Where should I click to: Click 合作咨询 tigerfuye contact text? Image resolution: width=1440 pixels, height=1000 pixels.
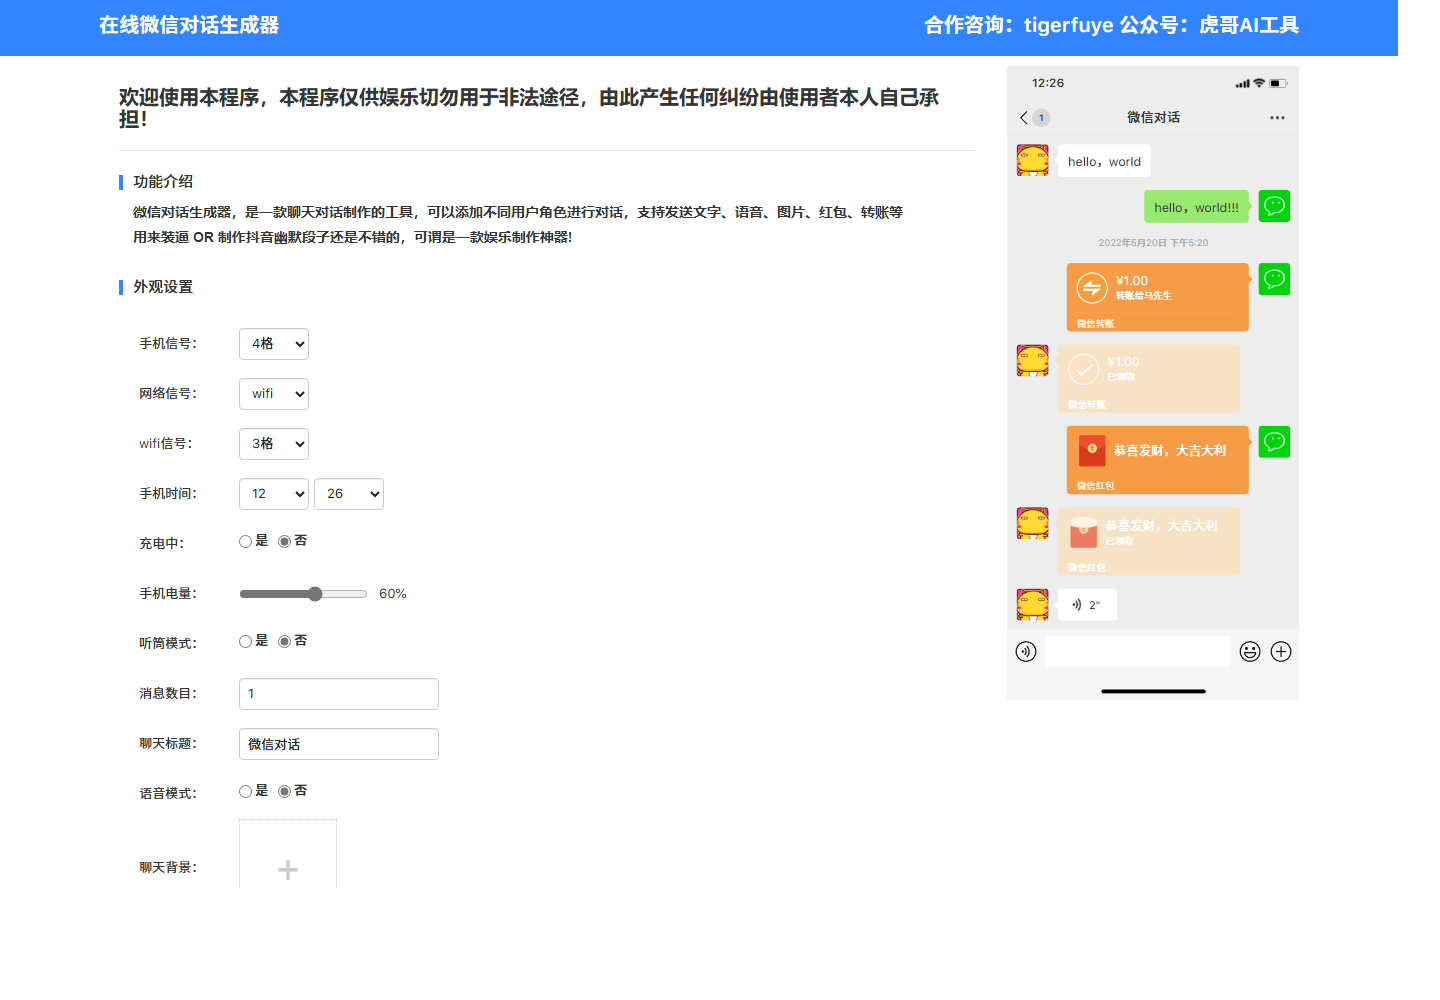[1111, 25]
